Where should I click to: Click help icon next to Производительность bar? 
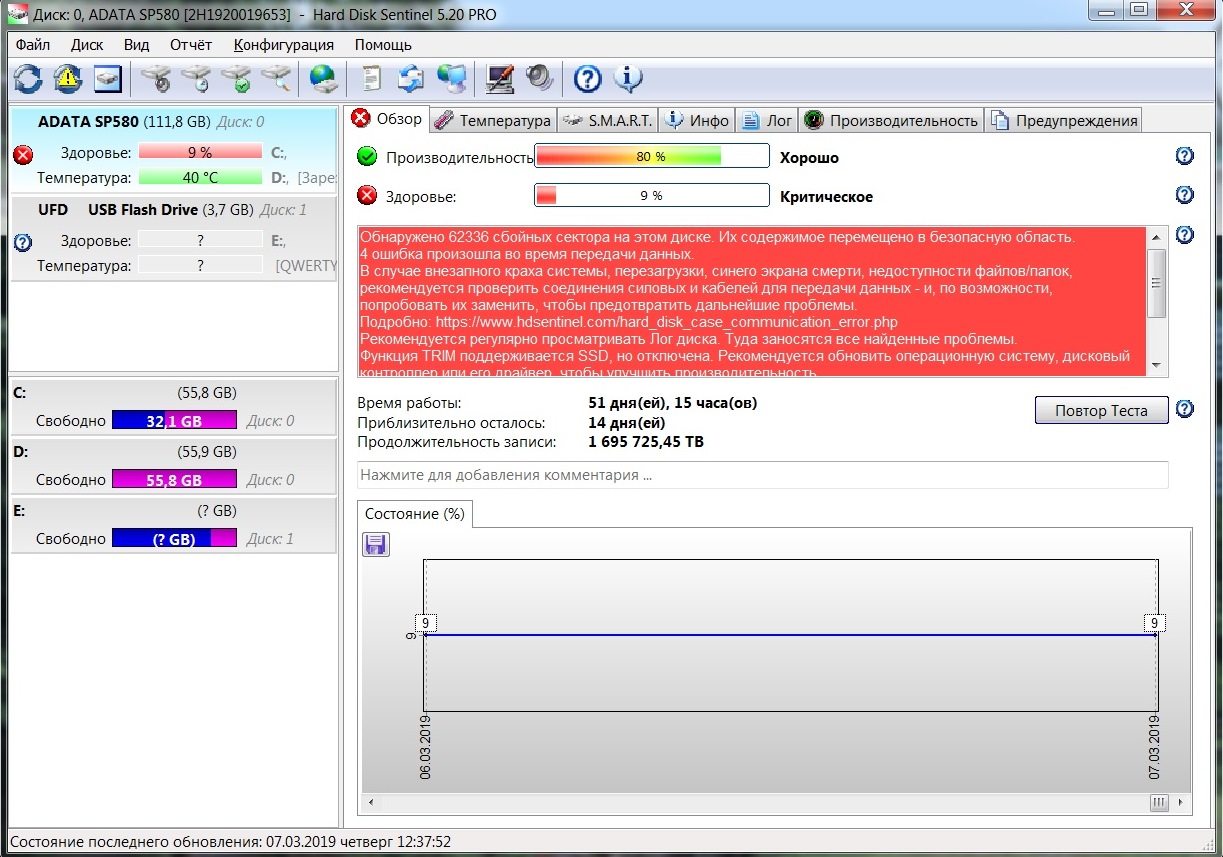[x=1185, y=156]
